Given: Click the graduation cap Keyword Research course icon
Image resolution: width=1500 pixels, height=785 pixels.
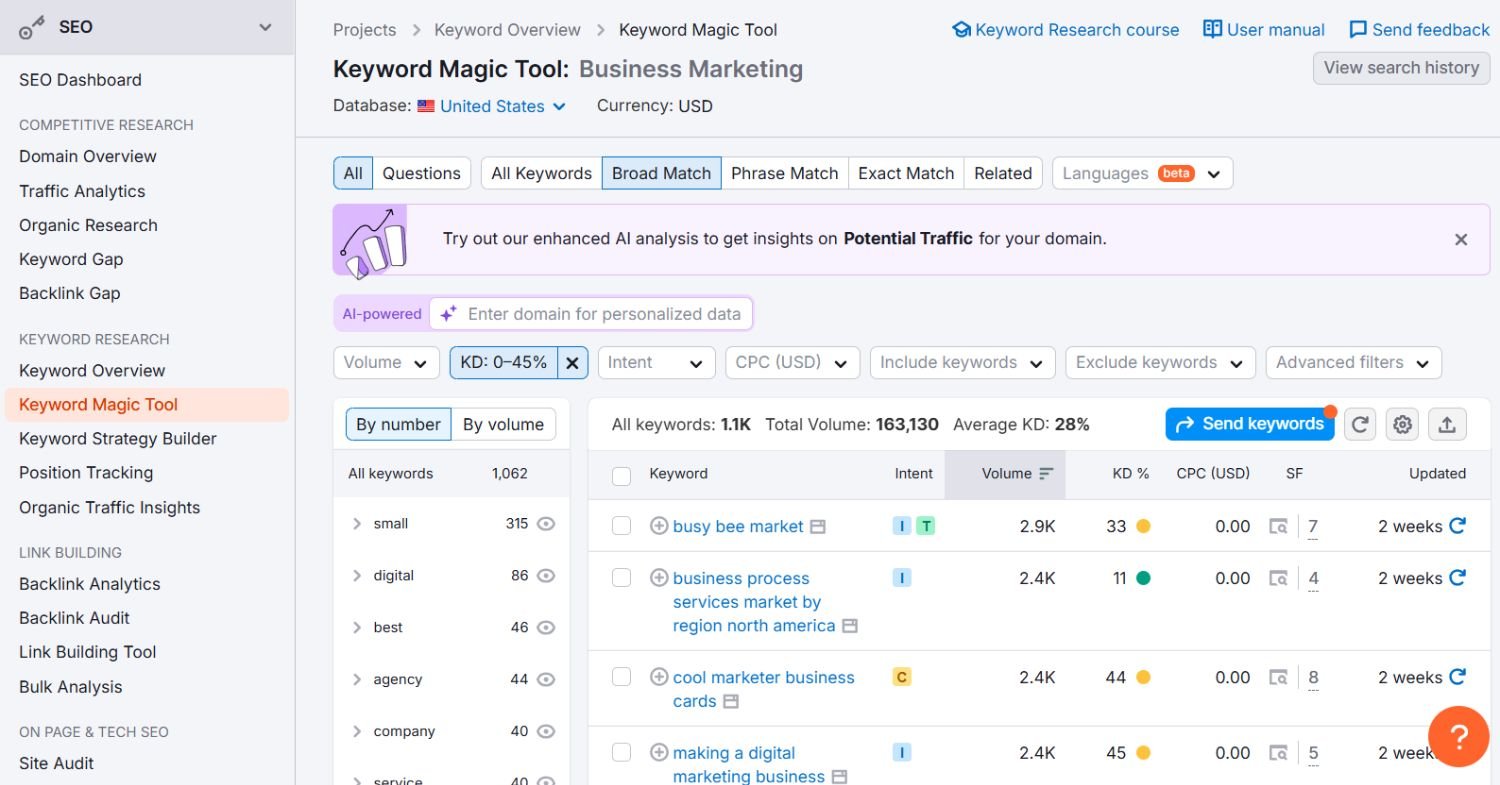Looking at the screenshot, I should coord(961,30).
